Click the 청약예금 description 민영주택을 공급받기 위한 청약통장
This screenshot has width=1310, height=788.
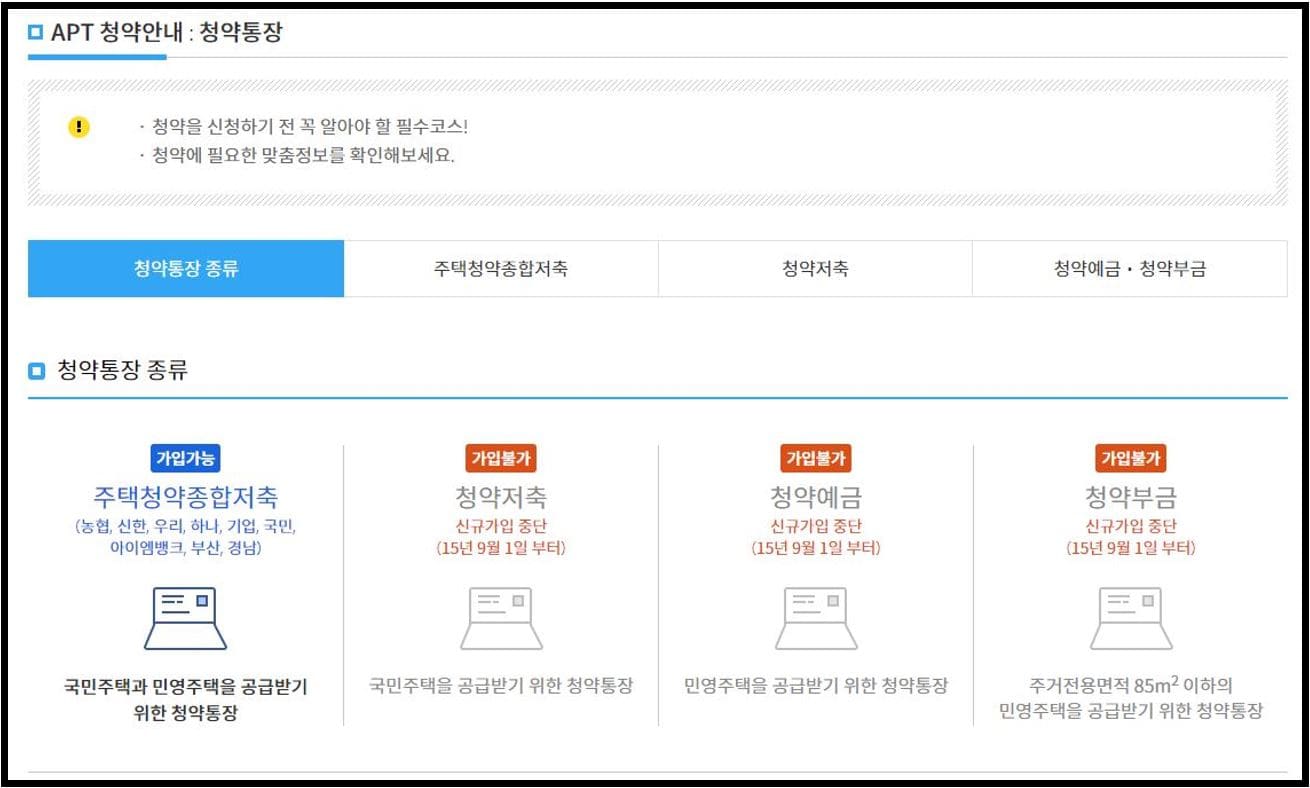point(816,686)
